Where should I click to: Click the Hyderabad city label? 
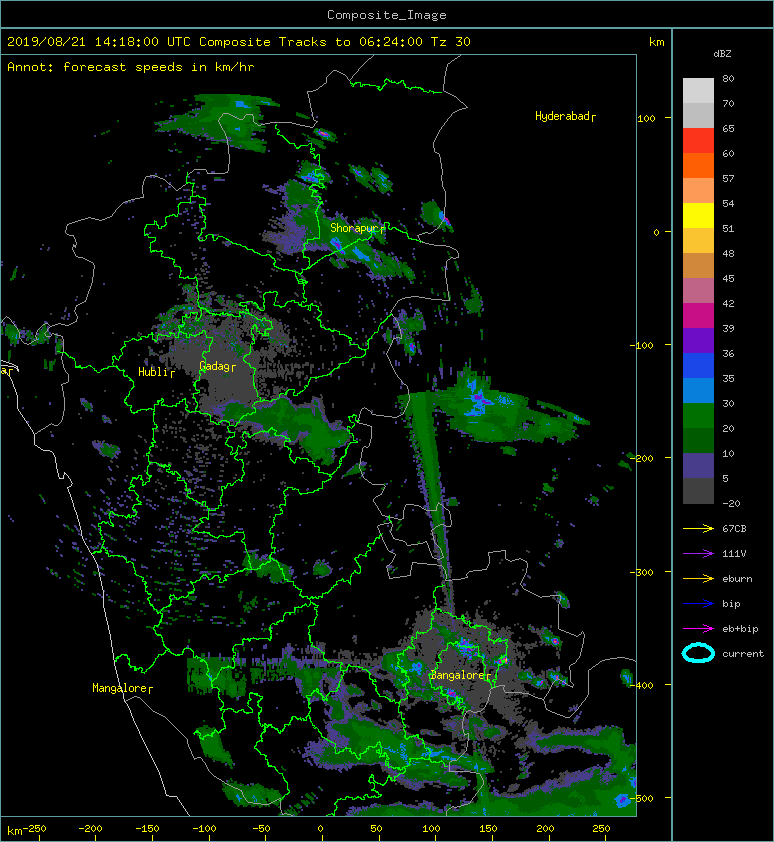pyautogui.click(x=565, y=116)
